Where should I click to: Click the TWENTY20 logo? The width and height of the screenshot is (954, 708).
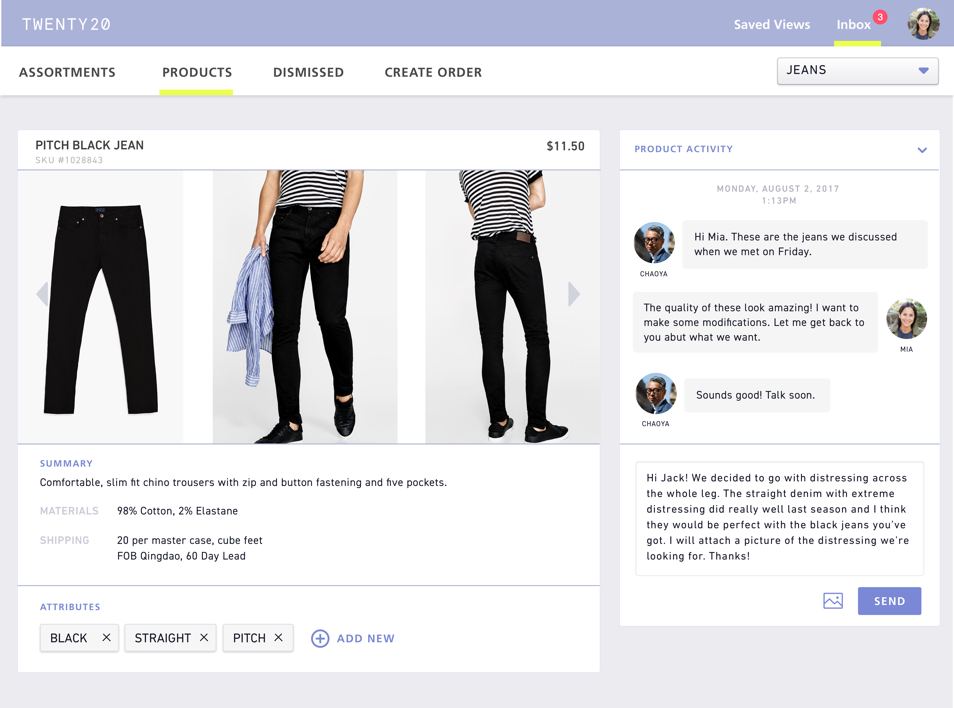click(x=66, y=24)
